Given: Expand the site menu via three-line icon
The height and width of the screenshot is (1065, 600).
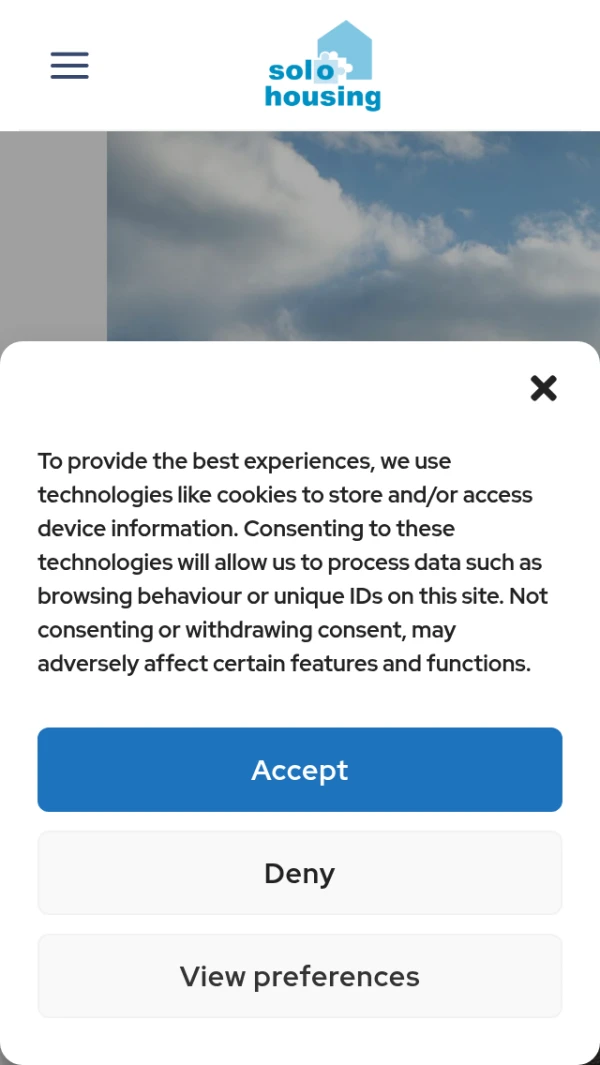Looking at the screenshot, I should [x=69, y=65].
